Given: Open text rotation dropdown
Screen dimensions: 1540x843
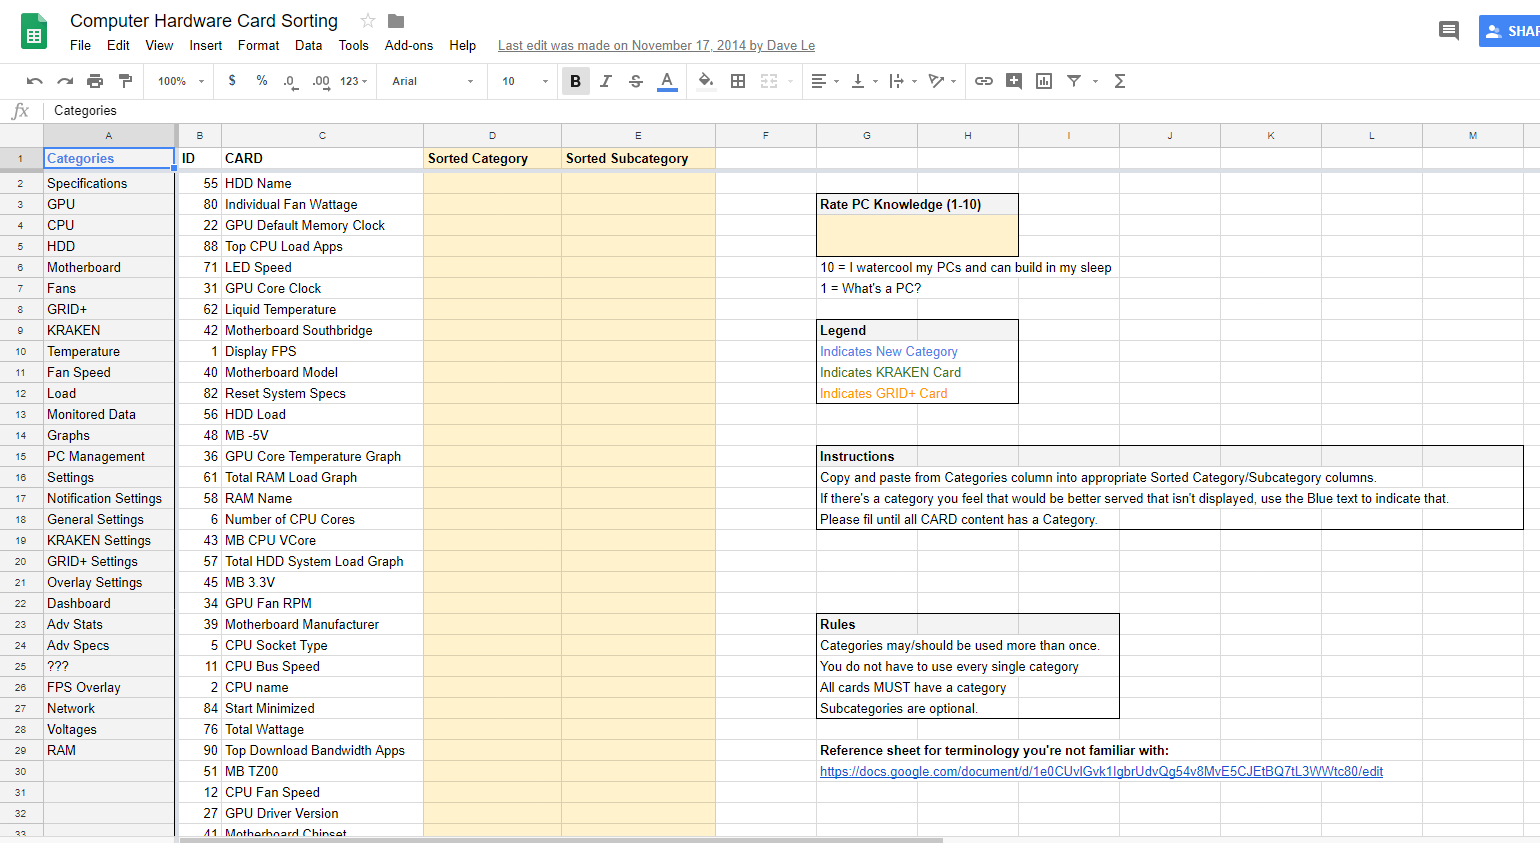Looking at the screenshot, I should [942, 81].
